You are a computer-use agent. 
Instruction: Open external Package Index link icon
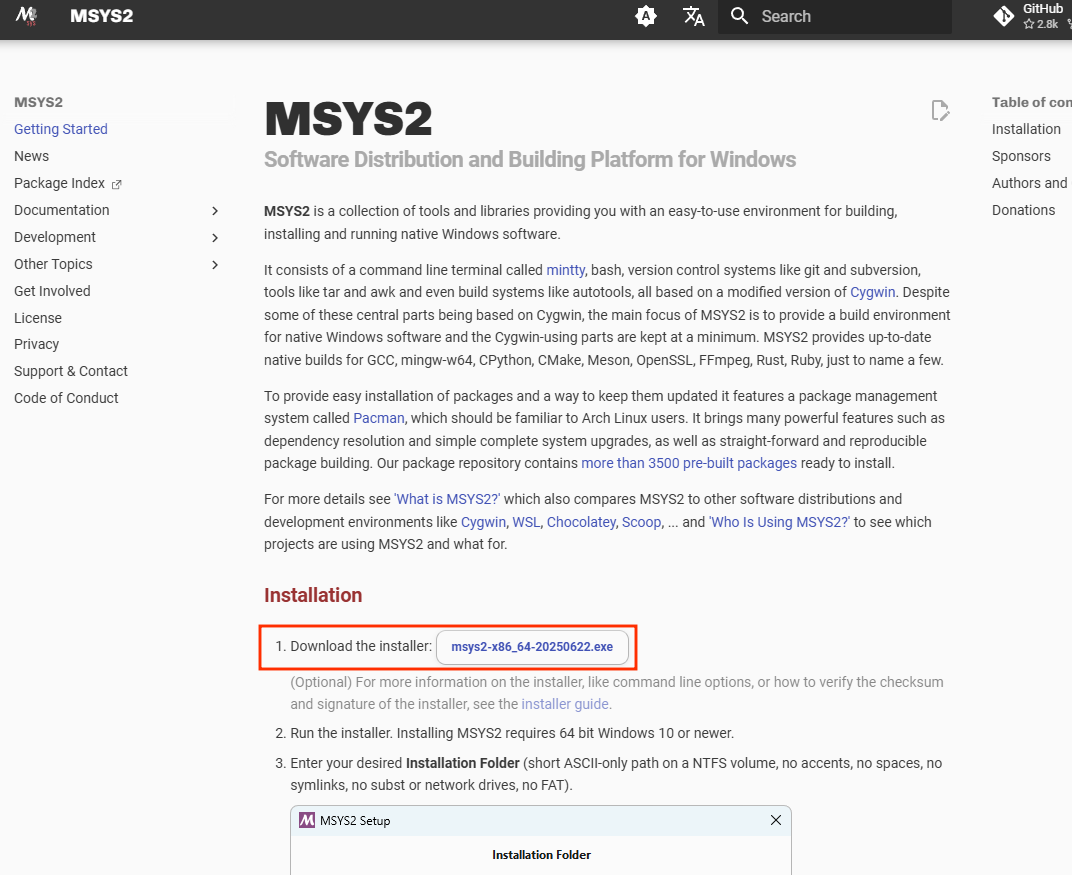click(116, 184)
